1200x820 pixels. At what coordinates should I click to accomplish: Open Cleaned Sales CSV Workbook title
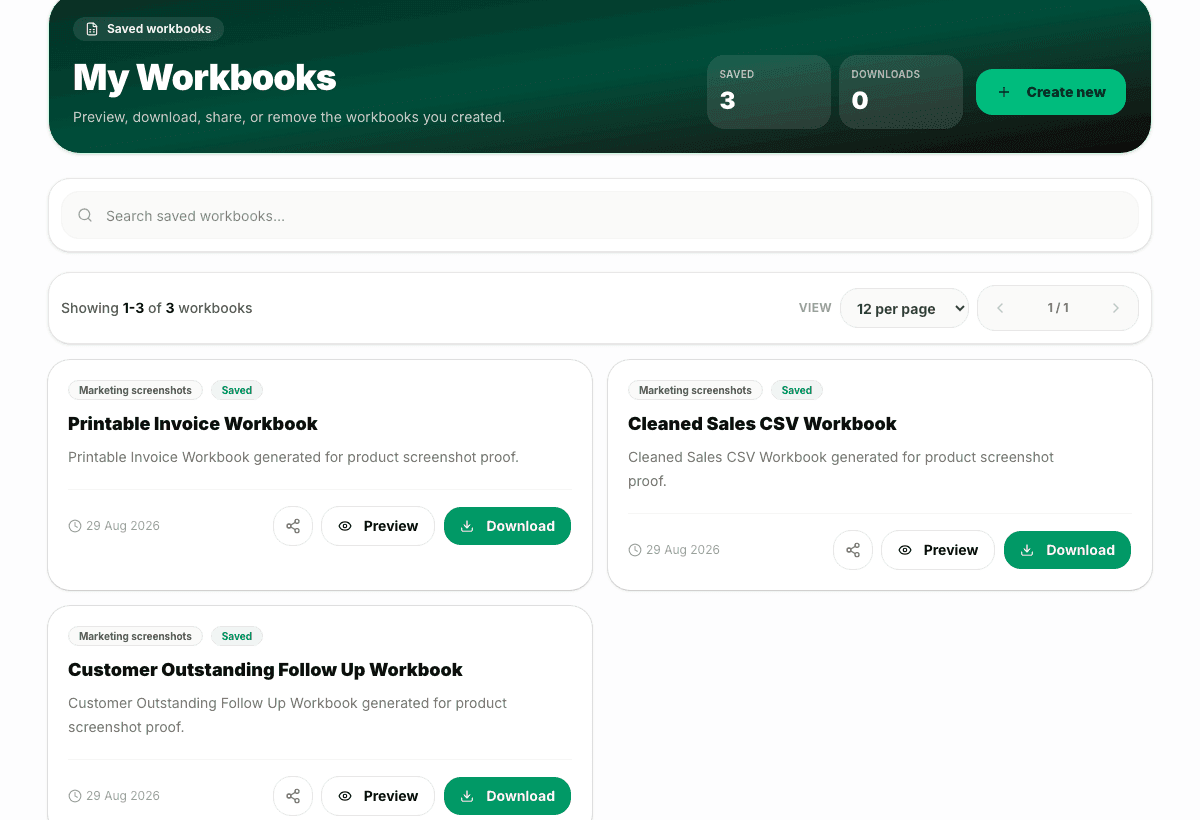pyautogui.click(x=762, y=424)
